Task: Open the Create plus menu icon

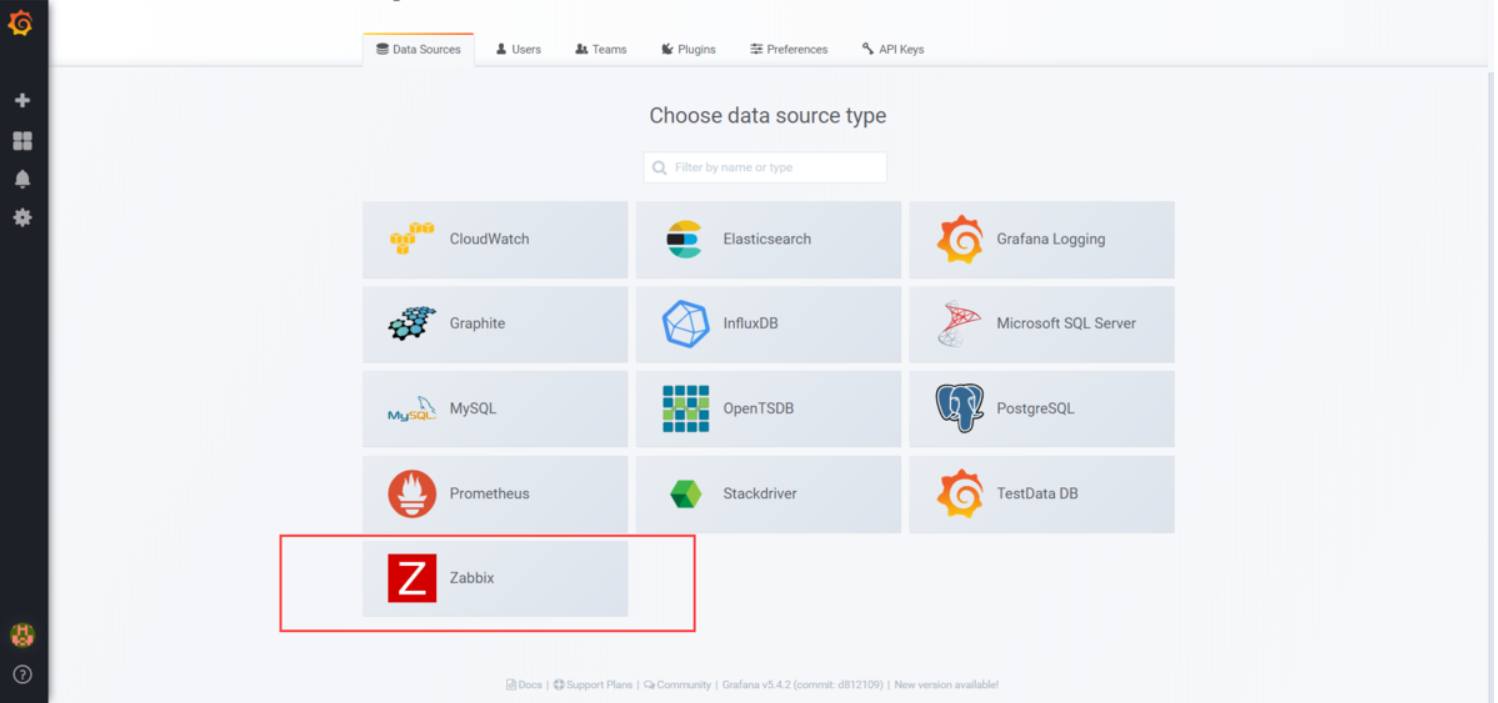Action: 22,100
